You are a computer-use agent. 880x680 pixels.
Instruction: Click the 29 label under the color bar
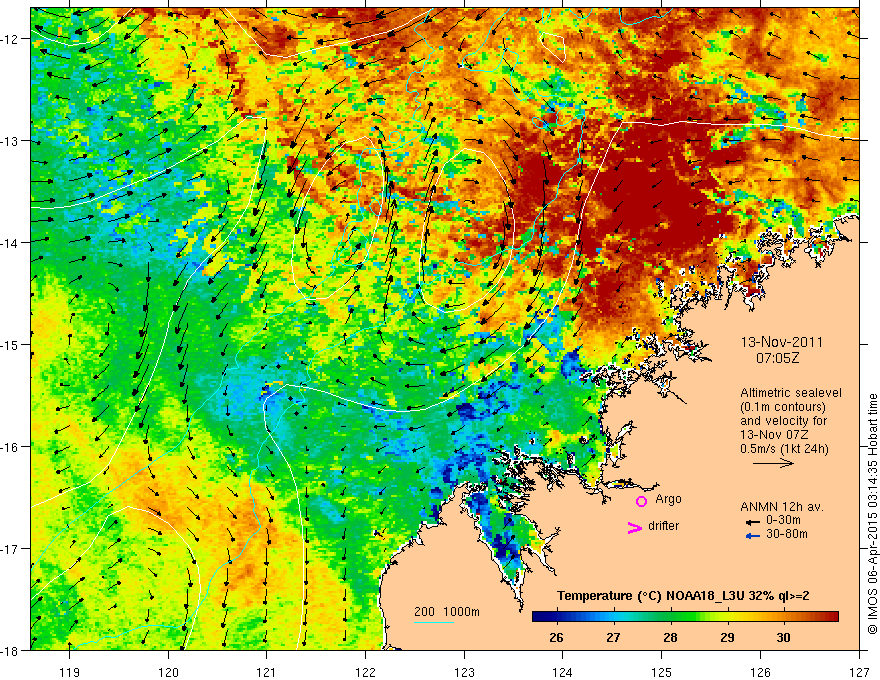click(x=727, y=637)
